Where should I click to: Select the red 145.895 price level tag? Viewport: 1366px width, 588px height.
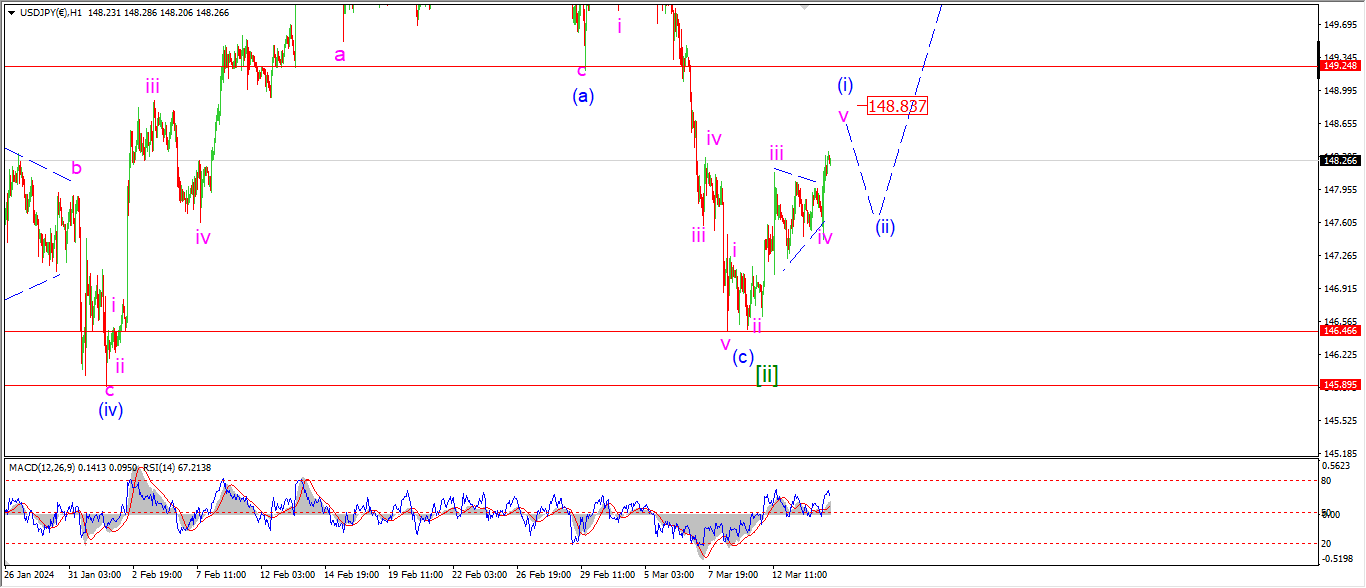click(1339, 385)
